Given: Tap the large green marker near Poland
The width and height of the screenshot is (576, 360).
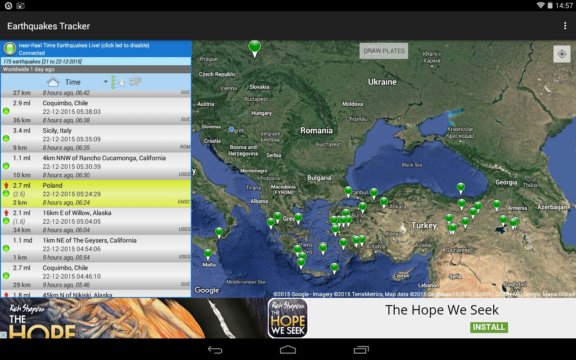Looking at the screenshot, I should (x=255, y=48).
